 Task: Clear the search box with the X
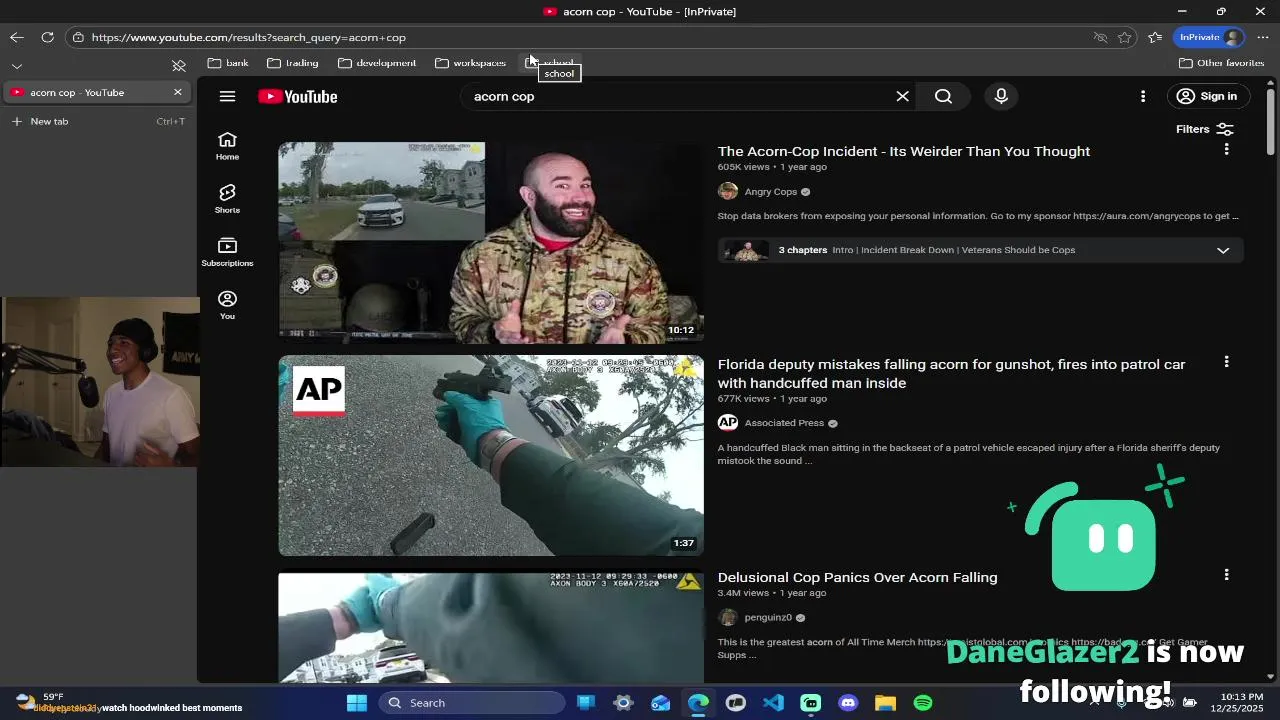coord(902,96)
